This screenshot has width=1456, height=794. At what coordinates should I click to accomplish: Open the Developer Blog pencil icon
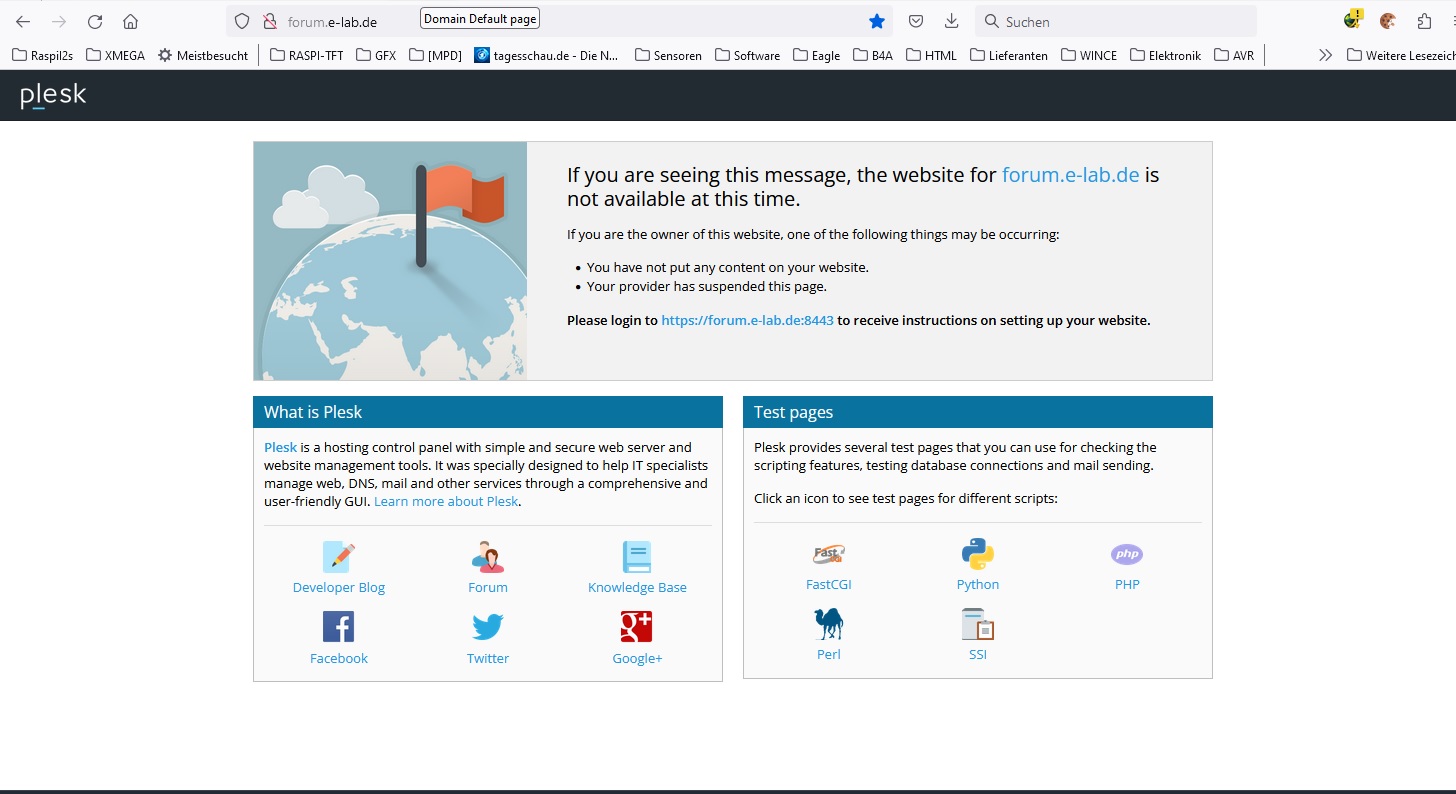(339, 557)
